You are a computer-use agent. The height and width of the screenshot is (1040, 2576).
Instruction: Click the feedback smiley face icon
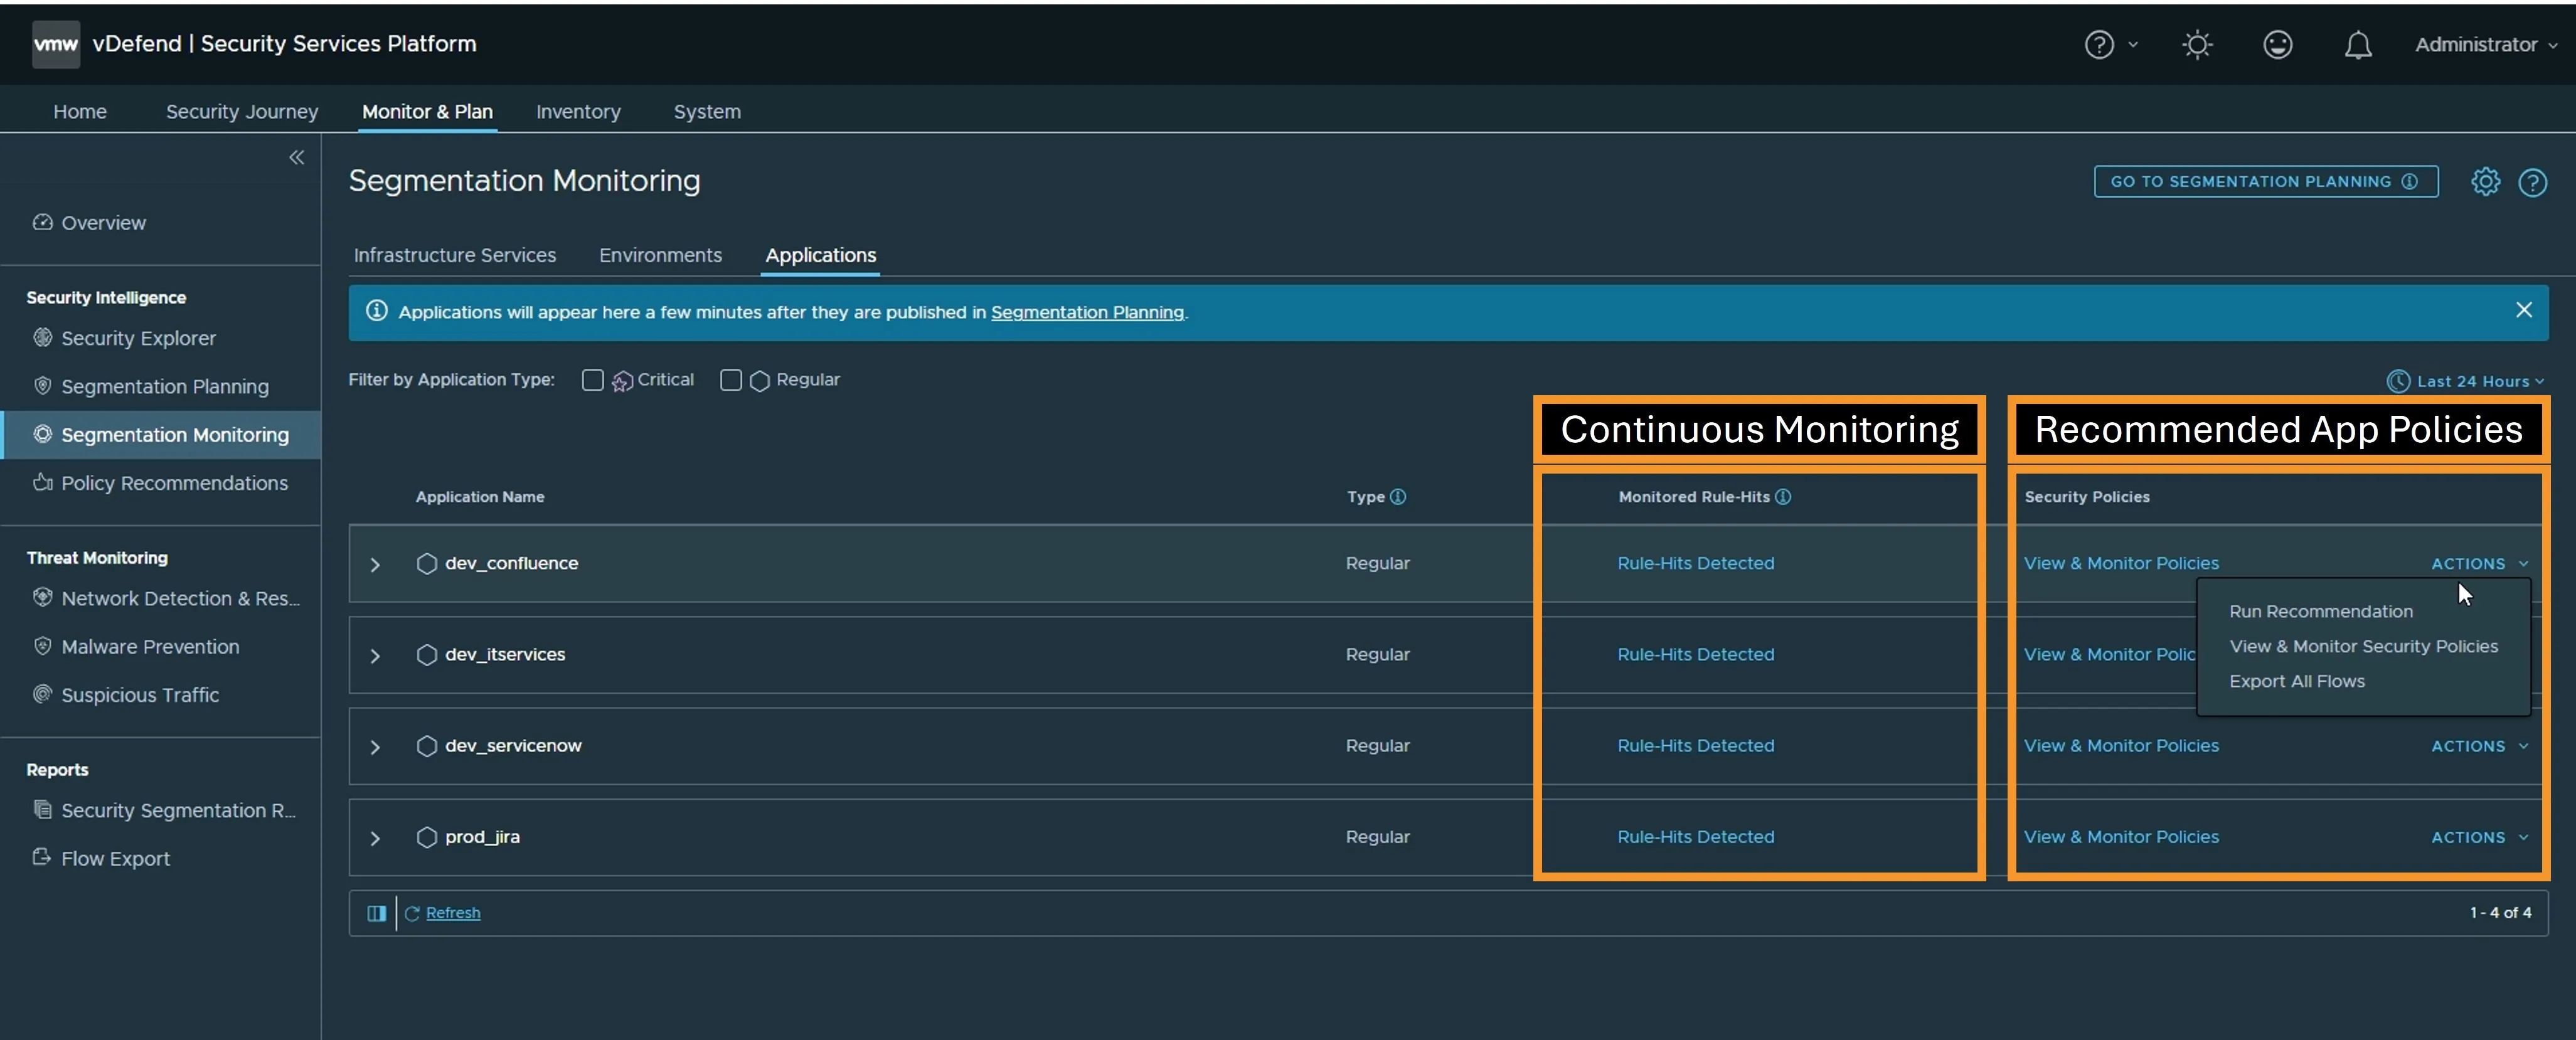2277,45
